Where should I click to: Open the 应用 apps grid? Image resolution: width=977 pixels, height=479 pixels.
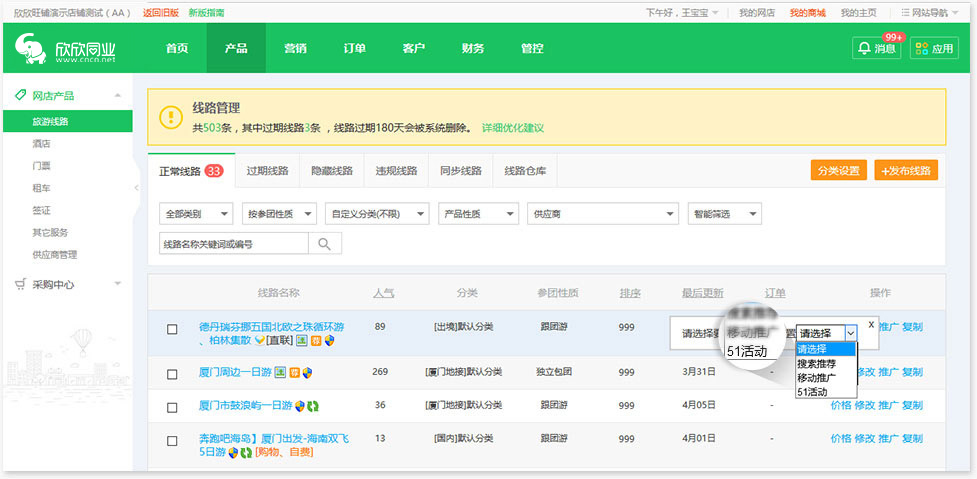[933, 48]
